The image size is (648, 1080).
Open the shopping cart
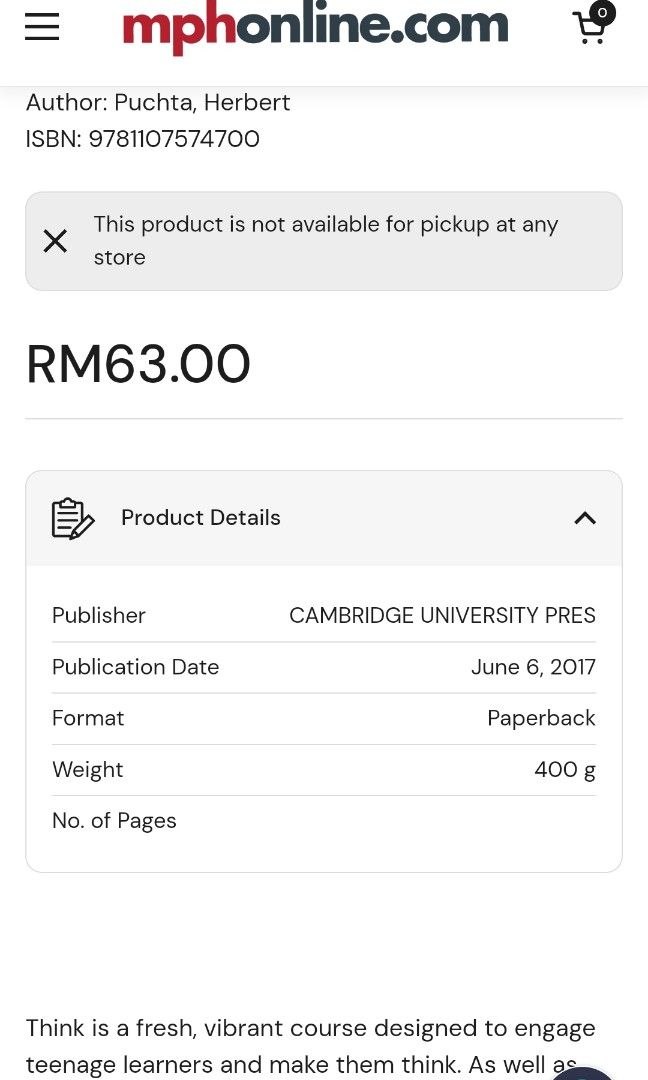[x=590, y=30]
